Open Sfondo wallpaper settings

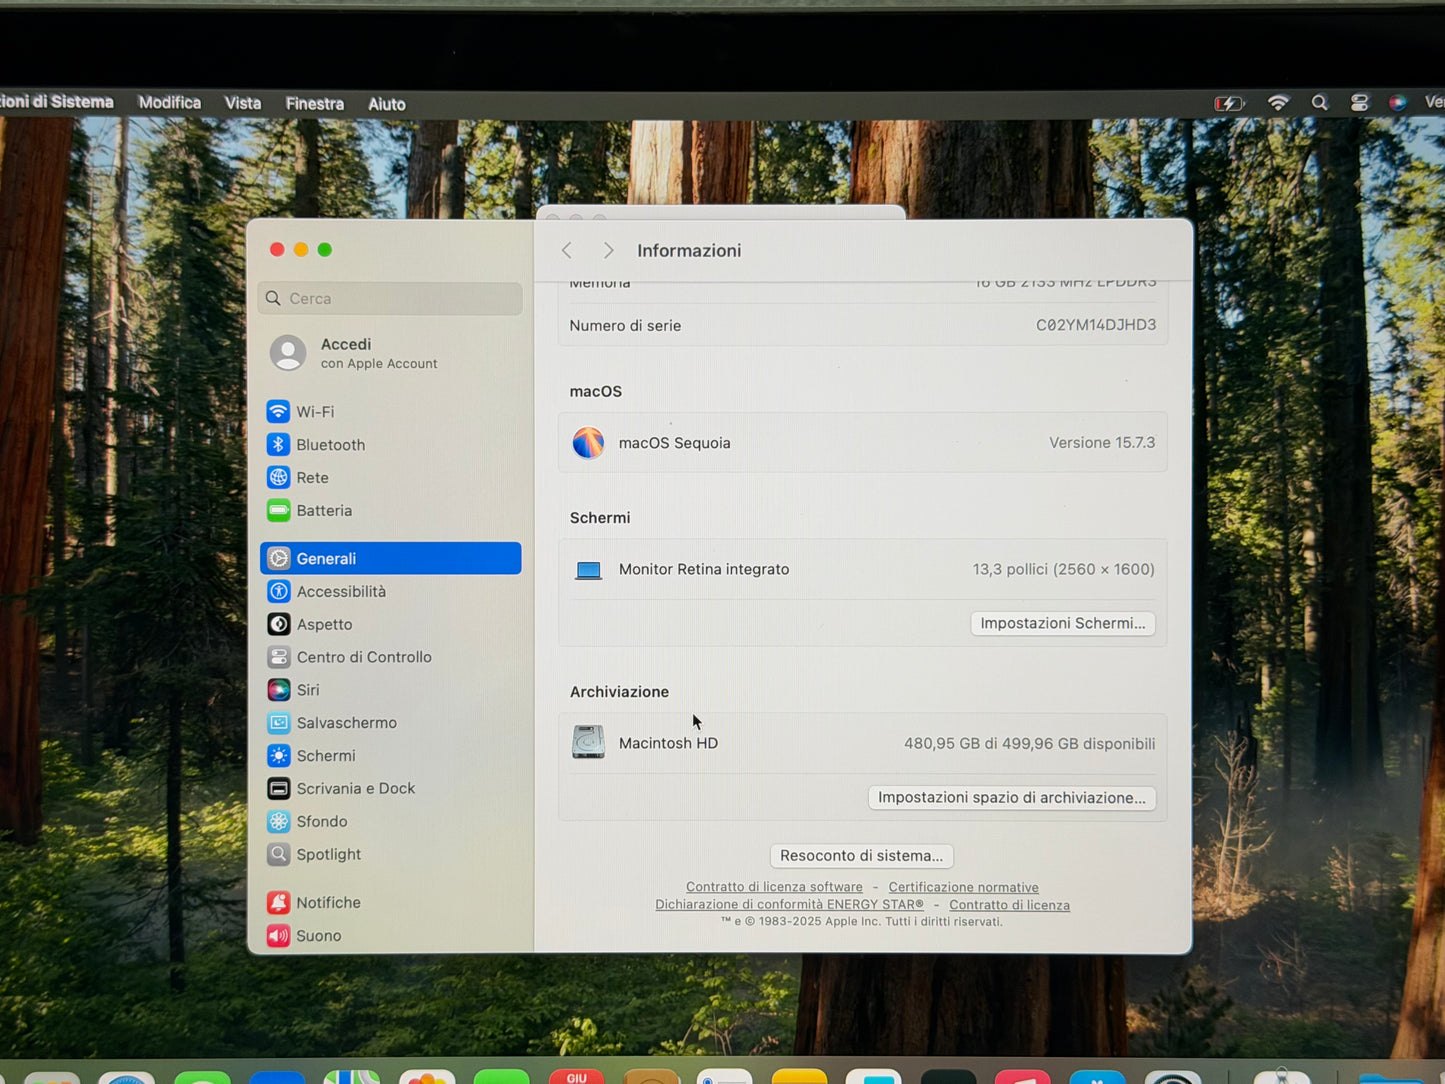click(390, 821)
